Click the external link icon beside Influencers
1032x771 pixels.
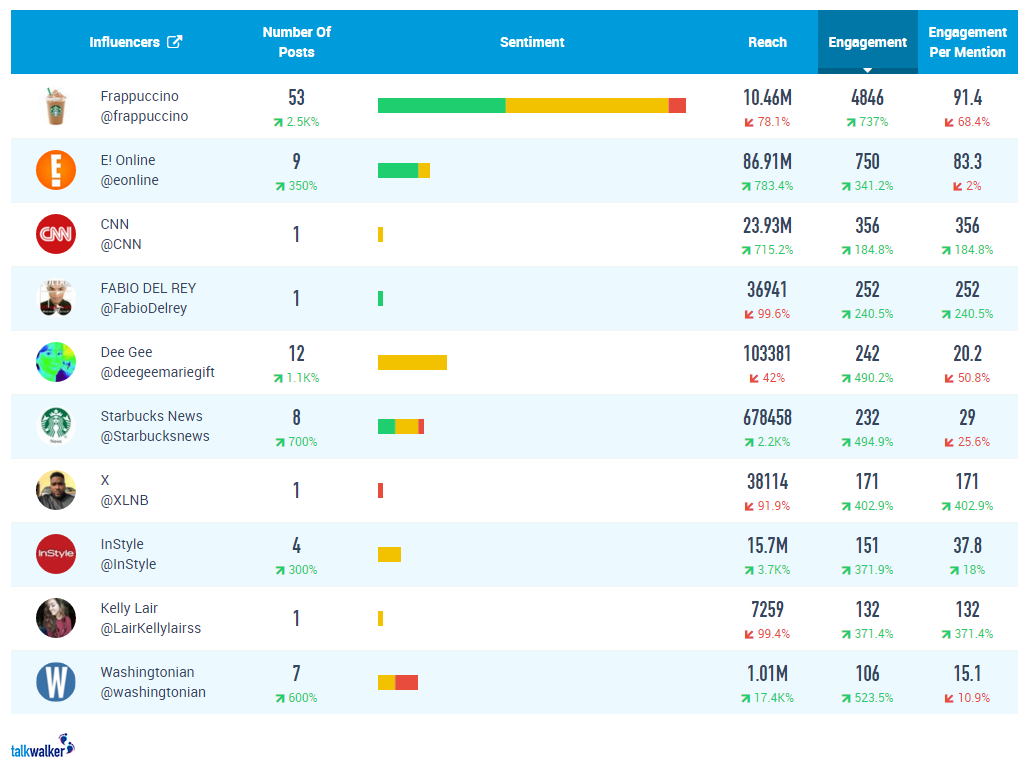pyautogui.click(x=174, y=42)
